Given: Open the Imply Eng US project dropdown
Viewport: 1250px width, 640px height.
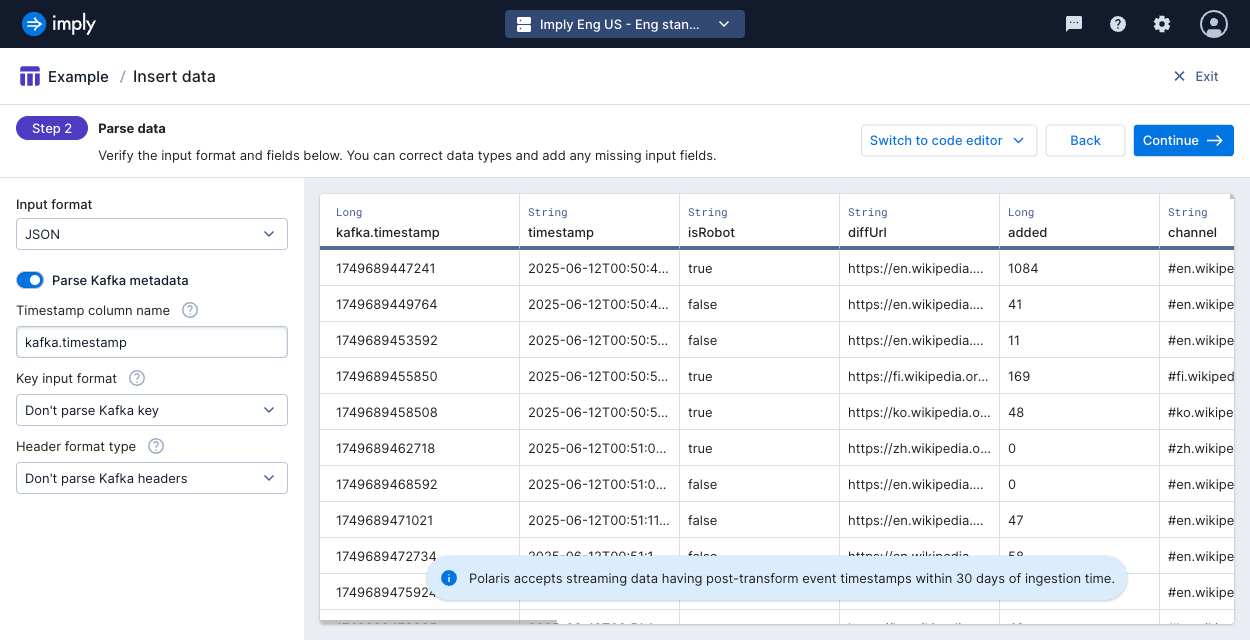Looking at the screenshot, I should (625, 24).
